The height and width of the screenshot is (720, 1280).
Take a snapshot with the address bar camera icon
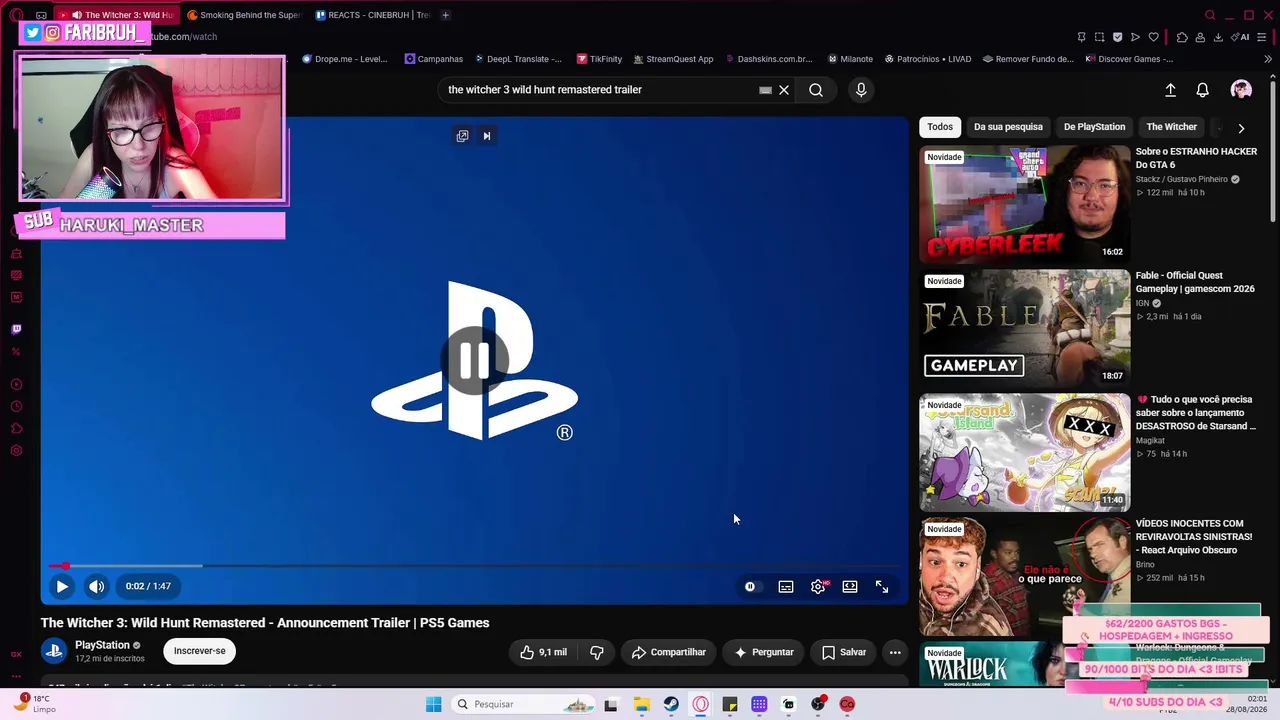(1099, 37)
